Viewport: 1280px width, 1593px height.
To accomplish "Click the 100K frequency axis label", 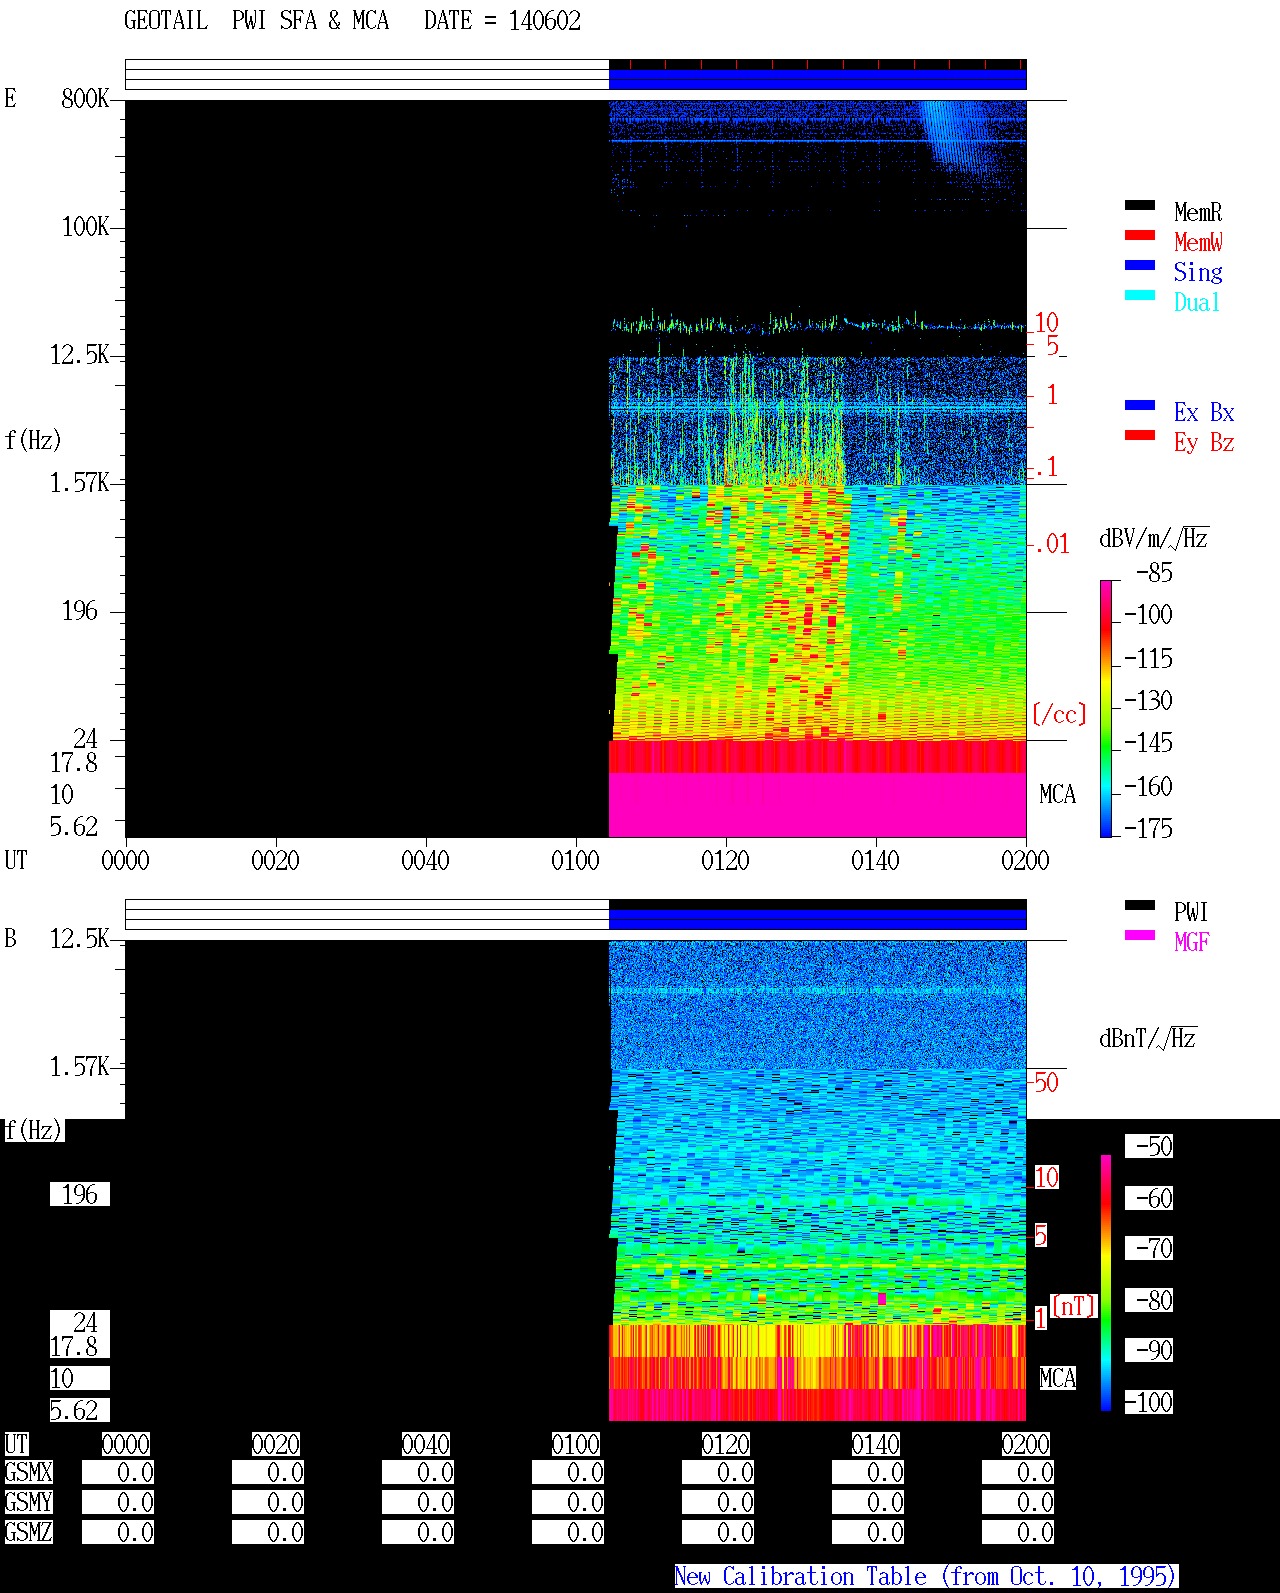I will coord(85,226).
